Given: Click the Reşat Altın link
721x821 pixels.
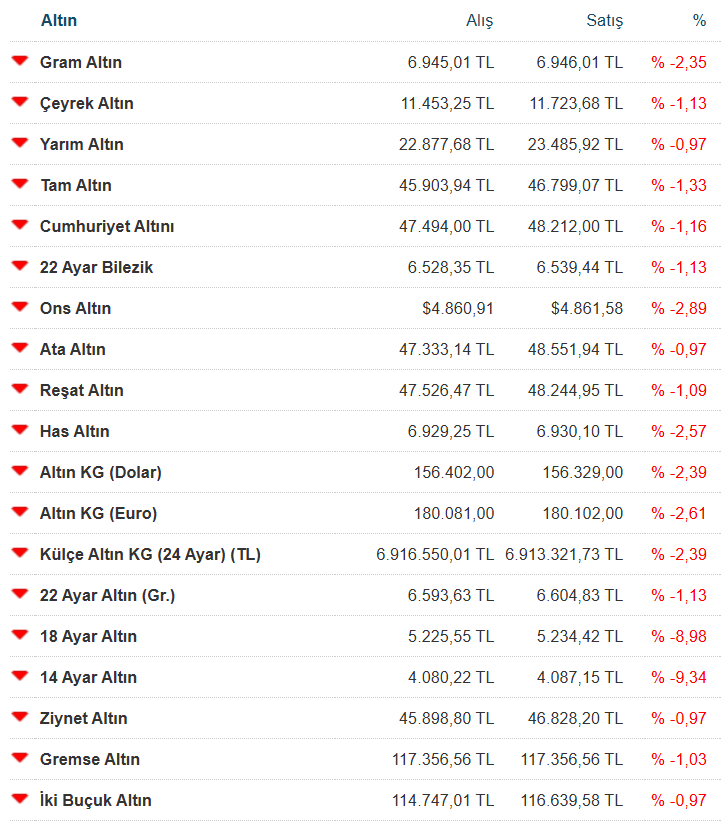Looking at the screenshot, I should tap(82, 390).
